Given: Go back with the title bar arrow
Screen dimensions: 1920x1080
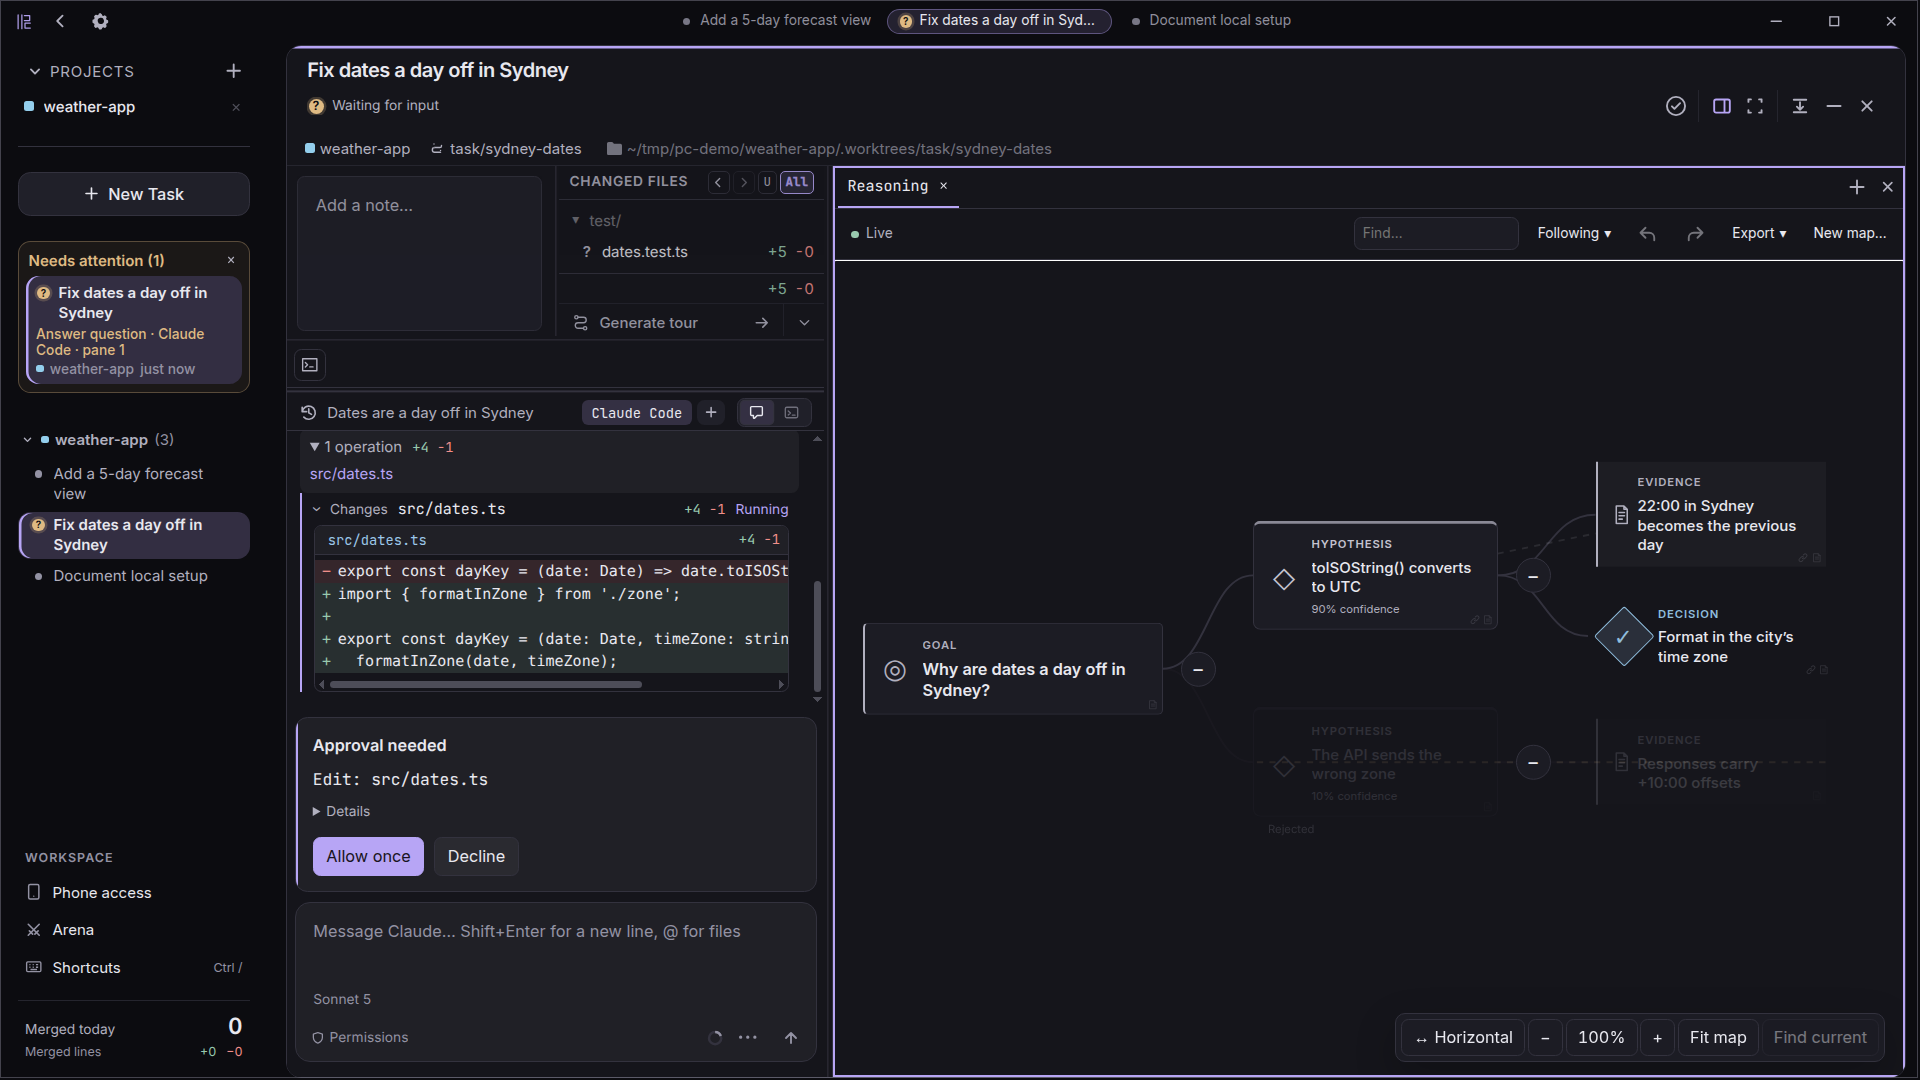Looking at the screenshot, I should (x=60, y=21).
